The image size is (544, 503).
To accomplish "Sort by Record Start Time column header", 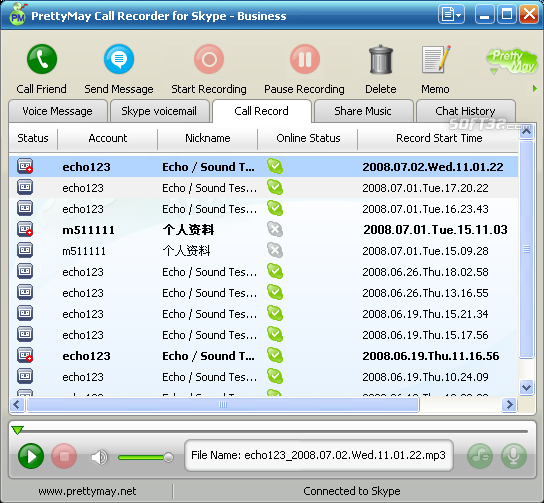I will pyautogui.click(x=439, y=138).
